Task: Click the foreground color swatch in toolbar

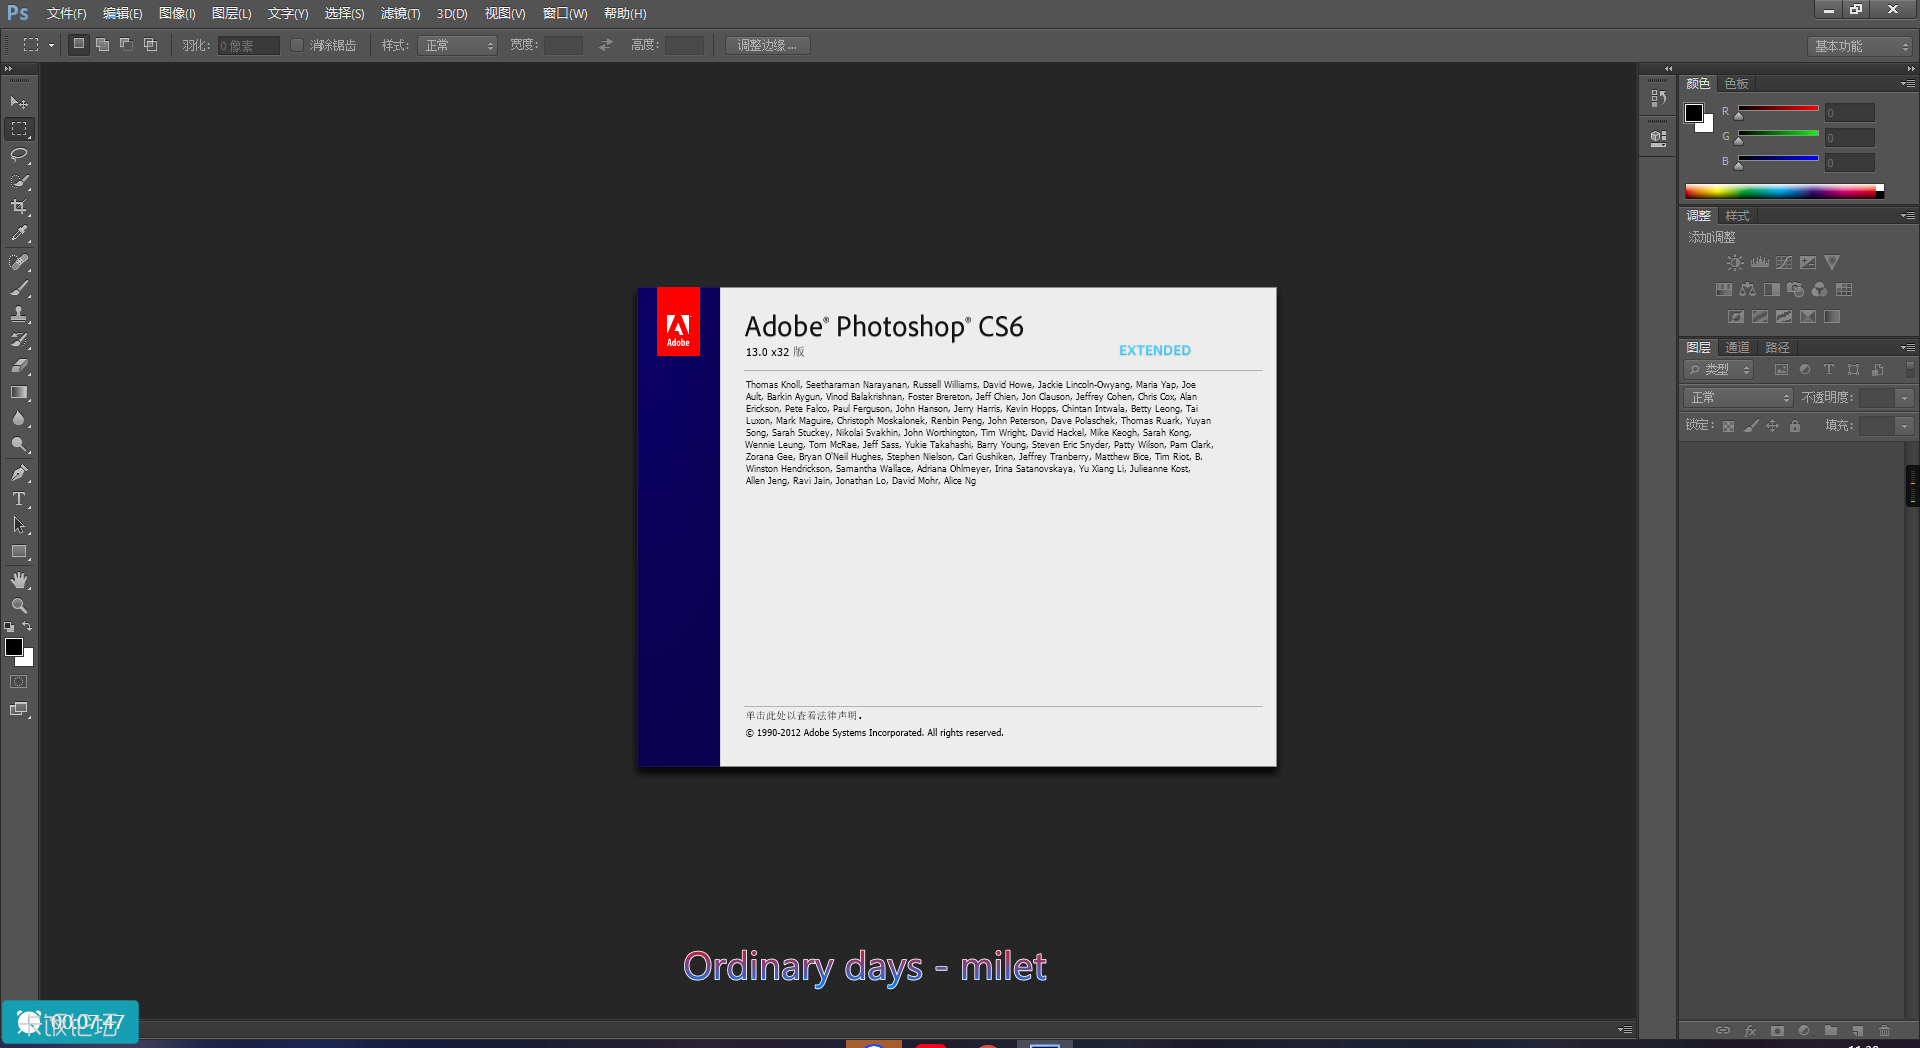Action: (14, 647)
